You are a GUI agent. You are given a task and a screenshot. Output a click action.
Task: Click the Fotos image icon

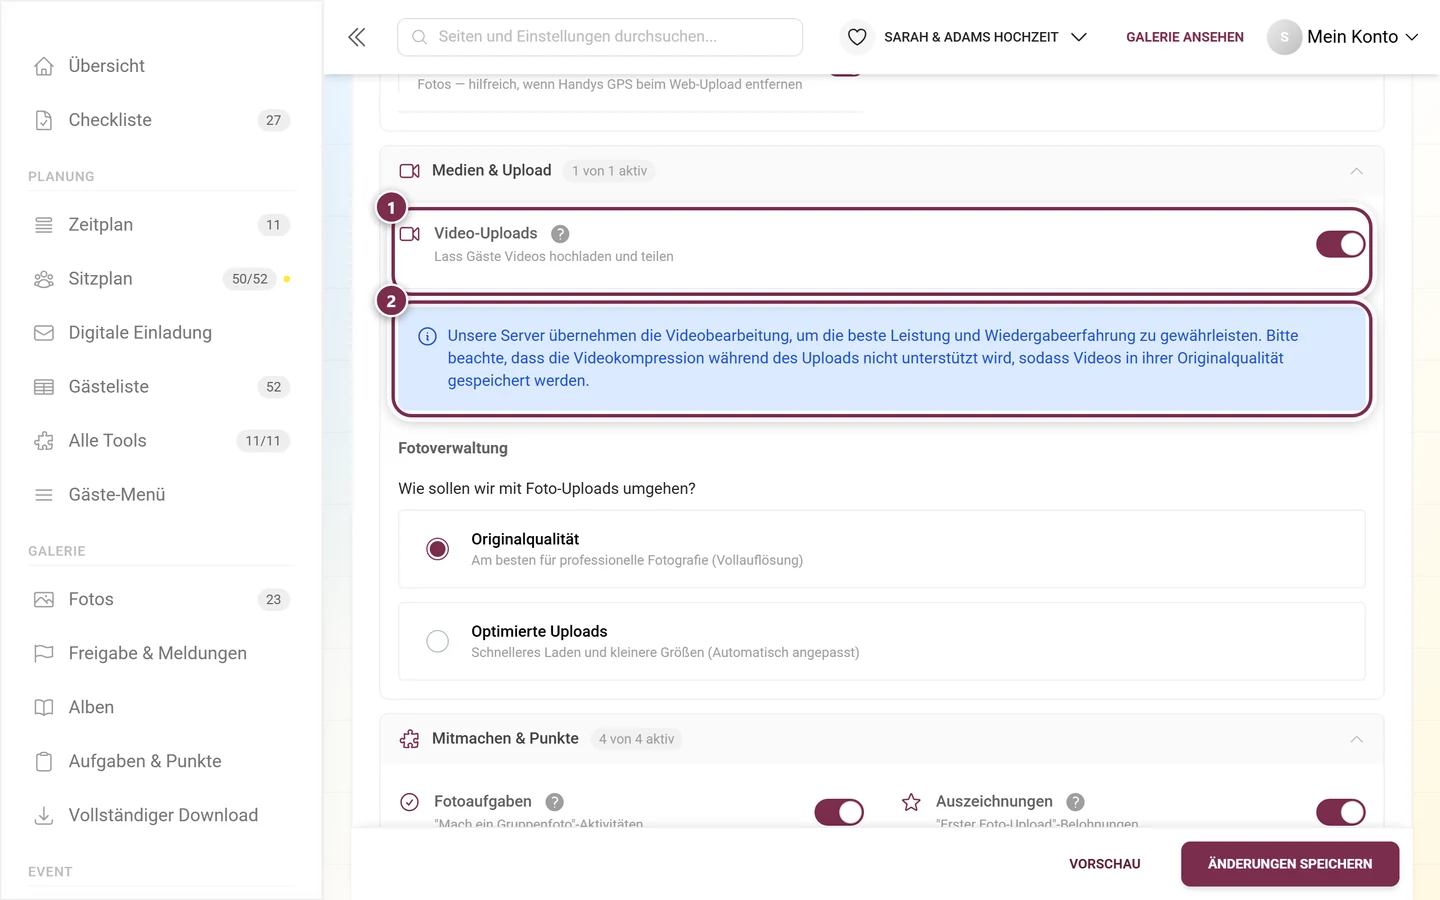tap(44, 600)
